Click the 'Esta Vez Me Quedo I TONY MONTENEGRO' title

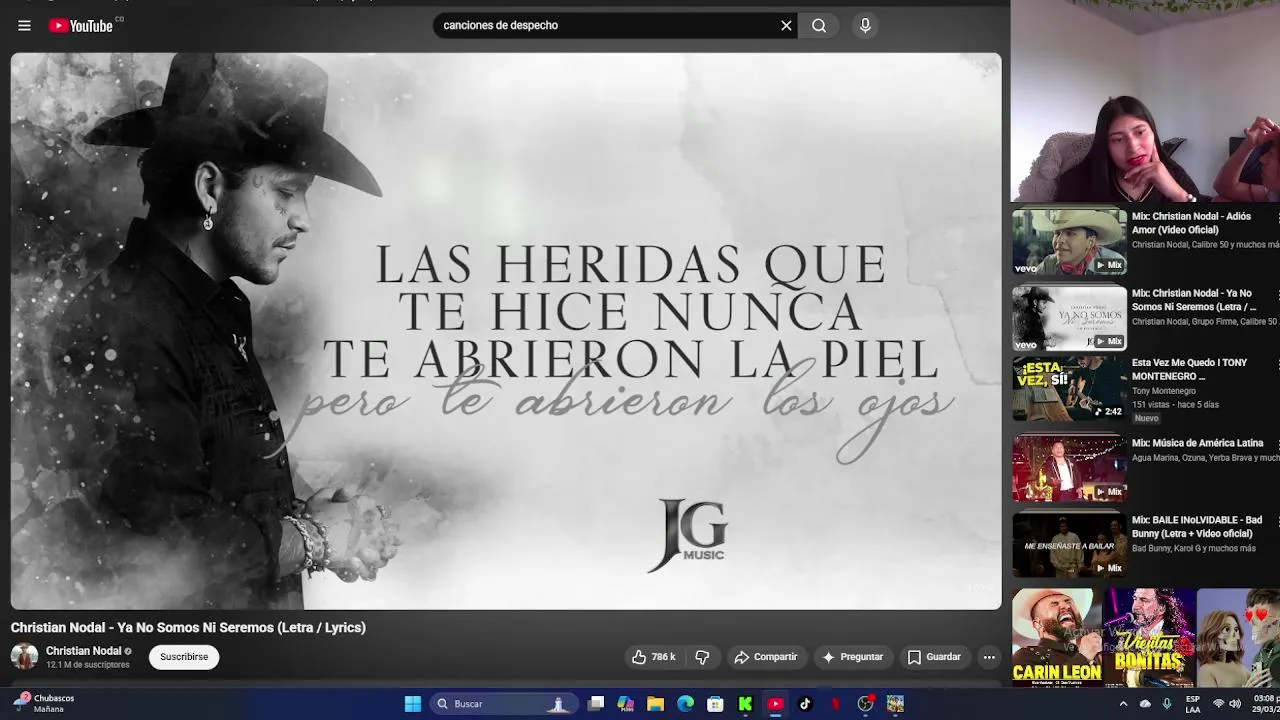(1189, 370)
